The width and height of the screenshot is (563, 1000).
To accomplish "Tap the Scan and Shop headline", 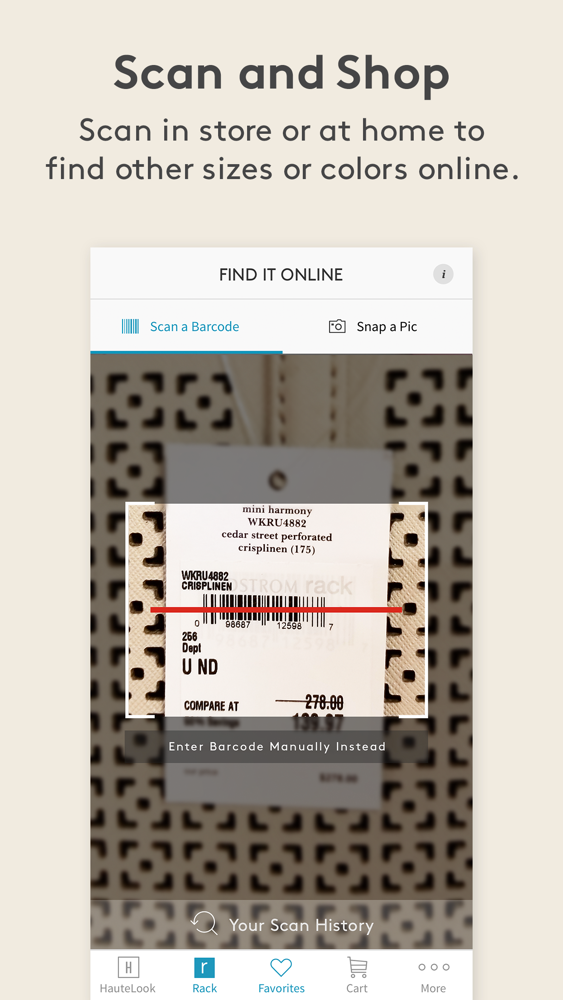I will tap(281, 73).
